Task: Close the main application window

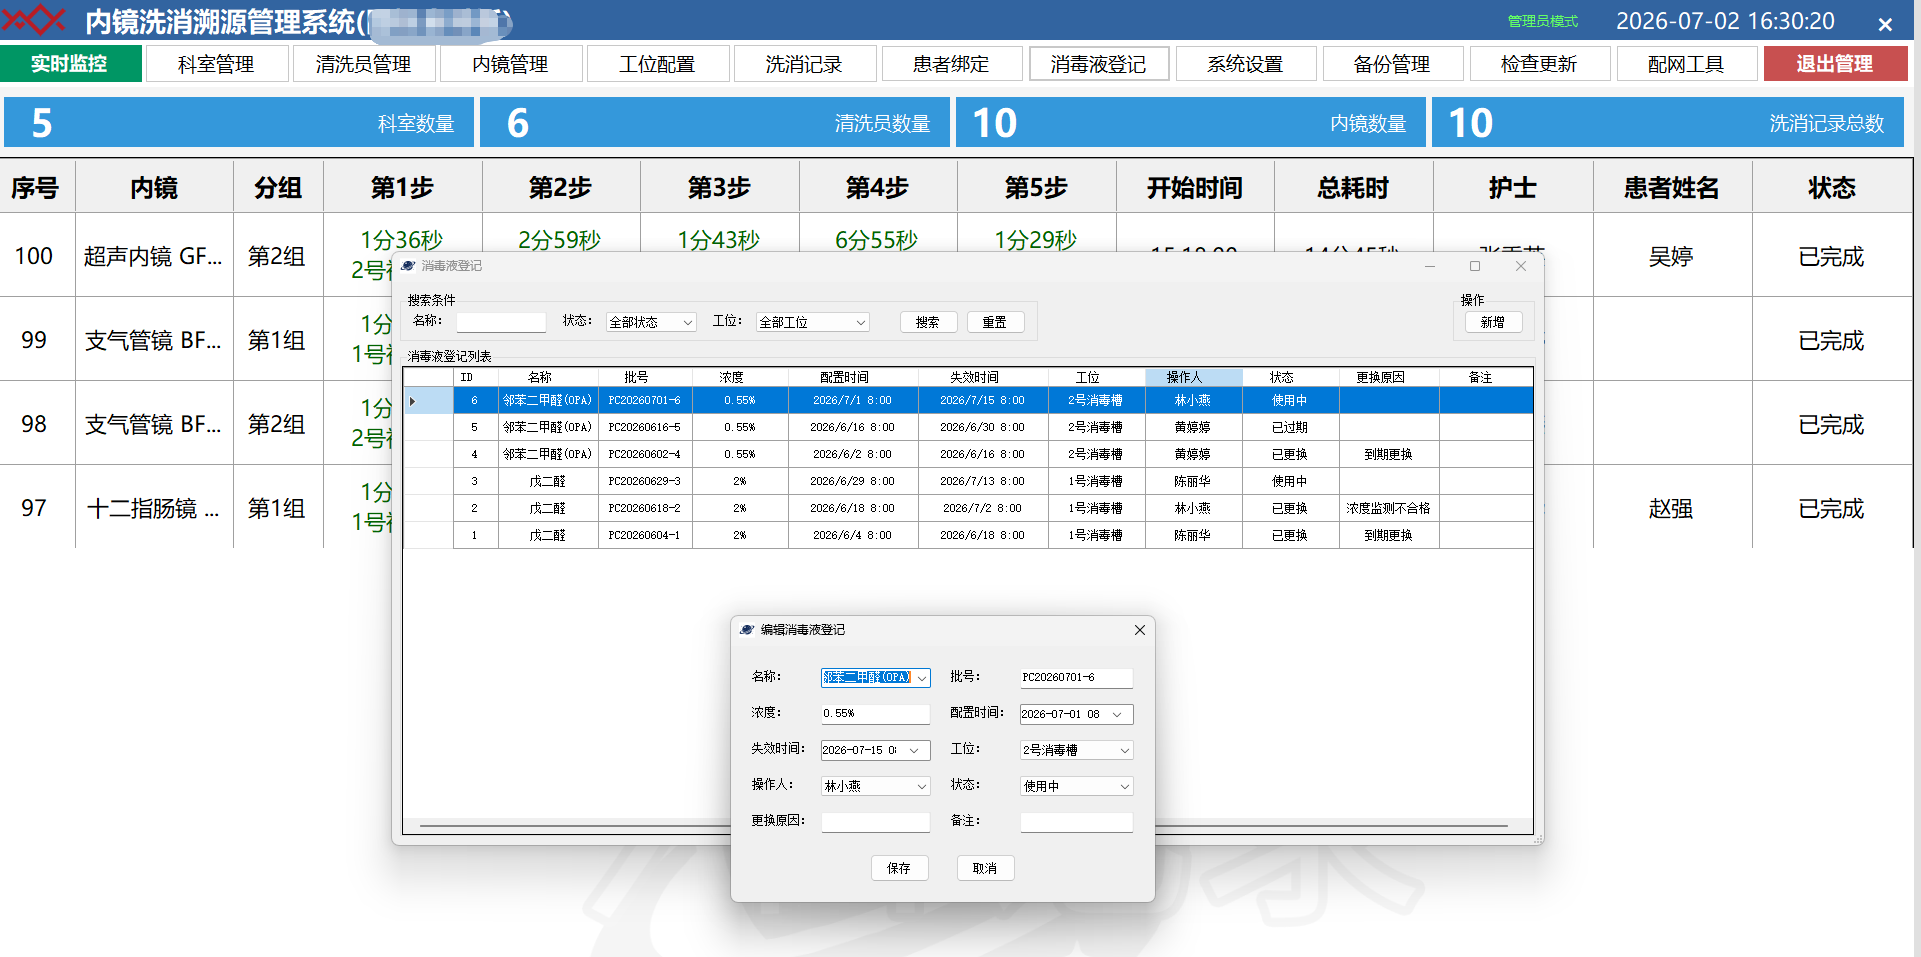Action: 1885,24
